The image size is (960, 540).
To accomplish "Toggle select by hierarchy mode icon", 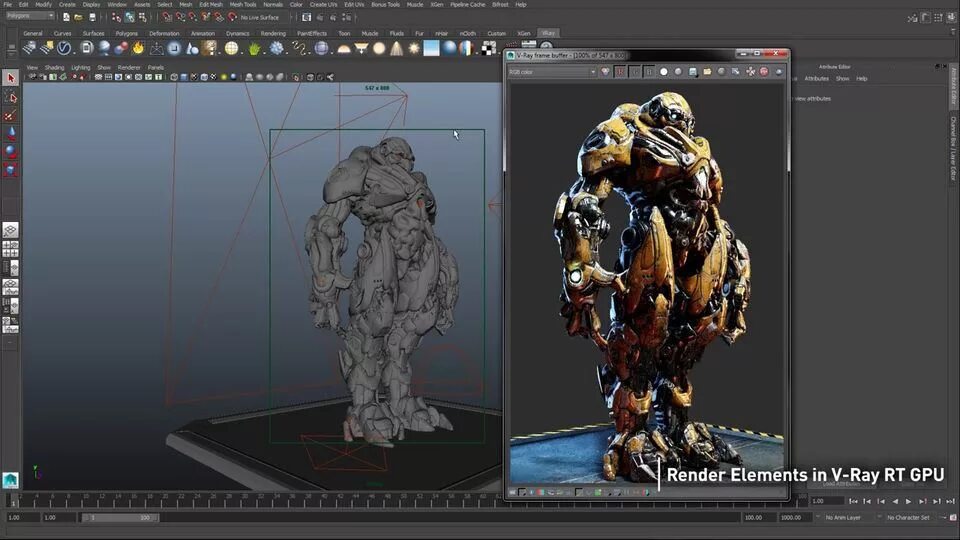I will [116, 17].
